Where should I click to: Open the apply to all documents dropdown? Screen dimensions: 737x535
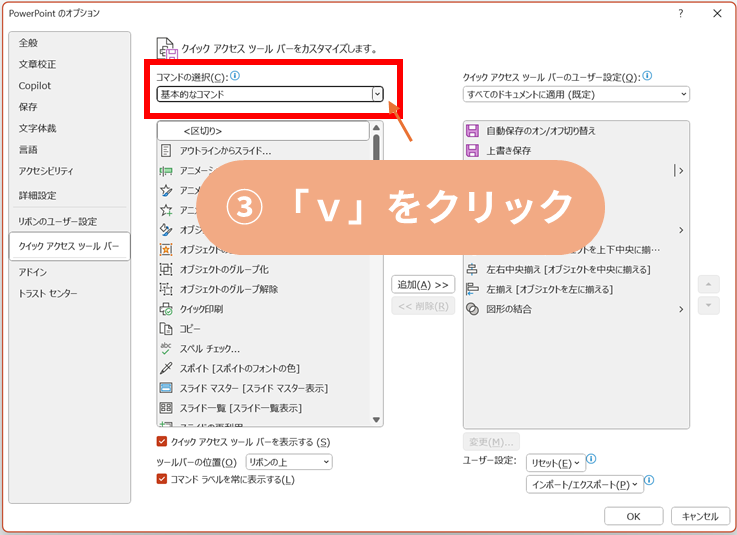click(683, 94)
